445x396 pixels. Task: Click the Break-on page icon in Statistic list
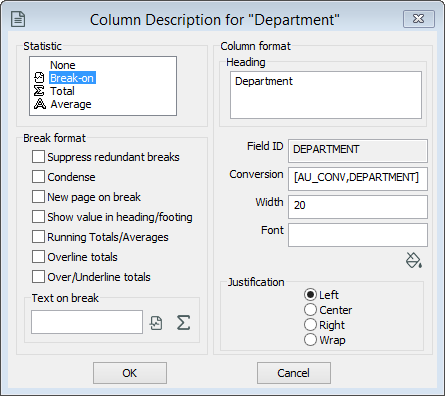coord(39,78)
